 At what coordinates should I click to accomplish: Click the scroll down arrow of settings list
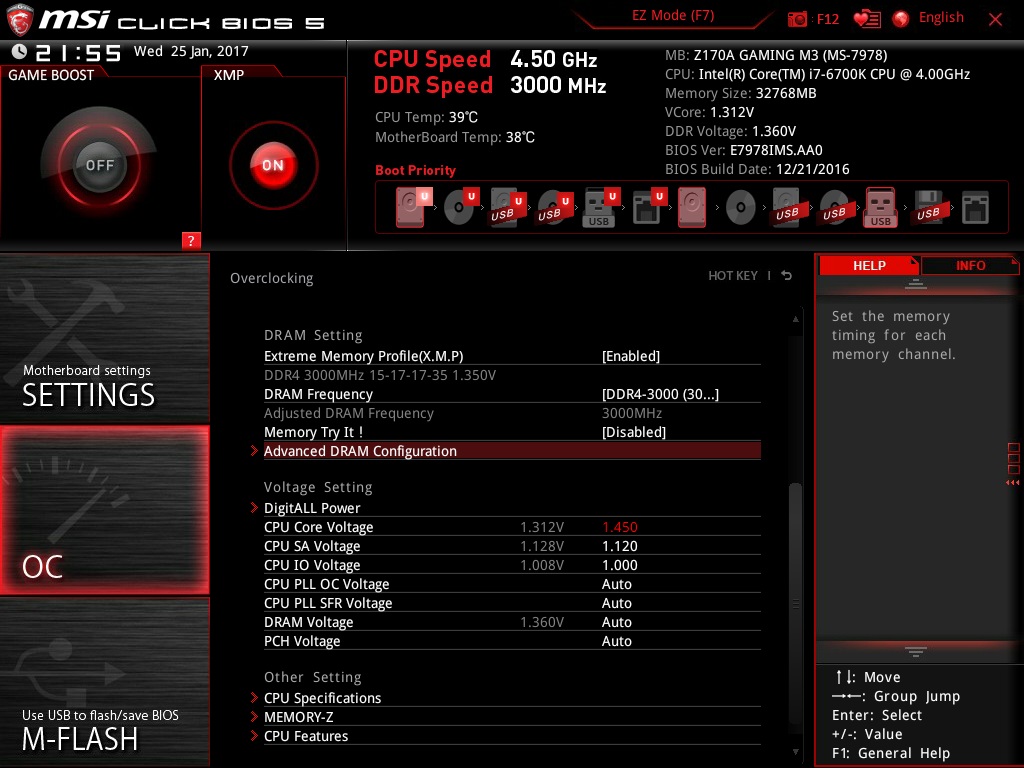[795, 752]
